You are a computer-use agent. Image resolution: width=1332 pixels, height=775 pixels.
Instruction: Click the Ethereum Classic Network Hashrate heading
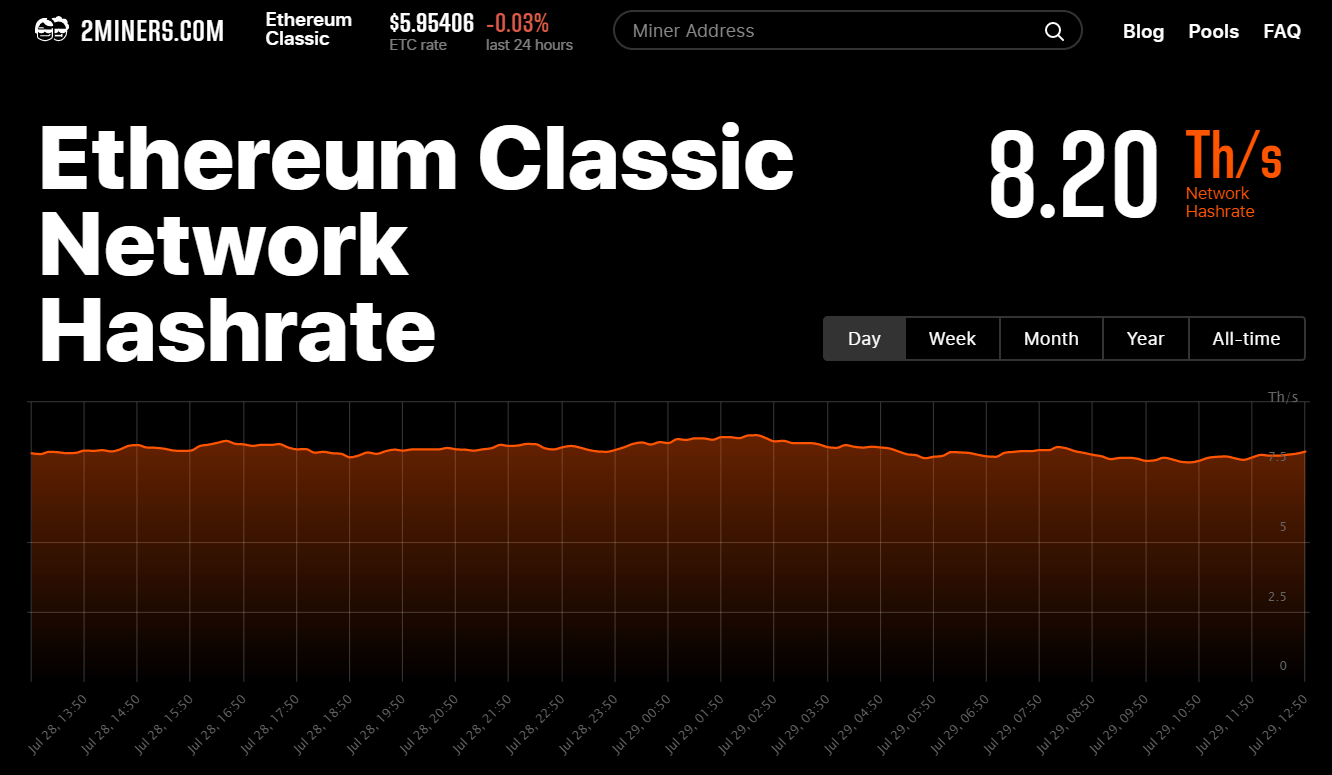[x=416, y=246]
